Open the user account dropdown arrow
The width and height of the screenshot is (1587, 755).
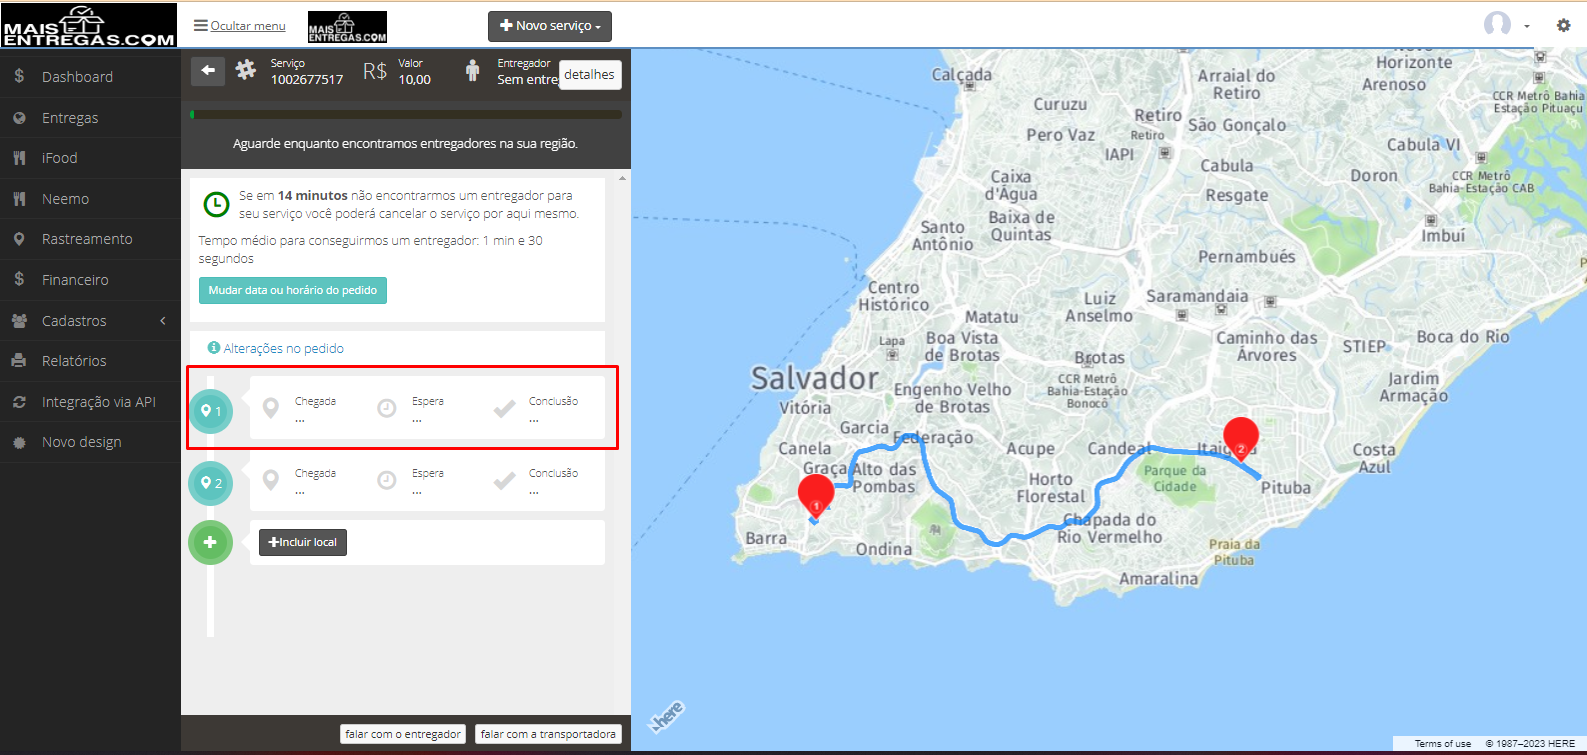pos(1527,27)
